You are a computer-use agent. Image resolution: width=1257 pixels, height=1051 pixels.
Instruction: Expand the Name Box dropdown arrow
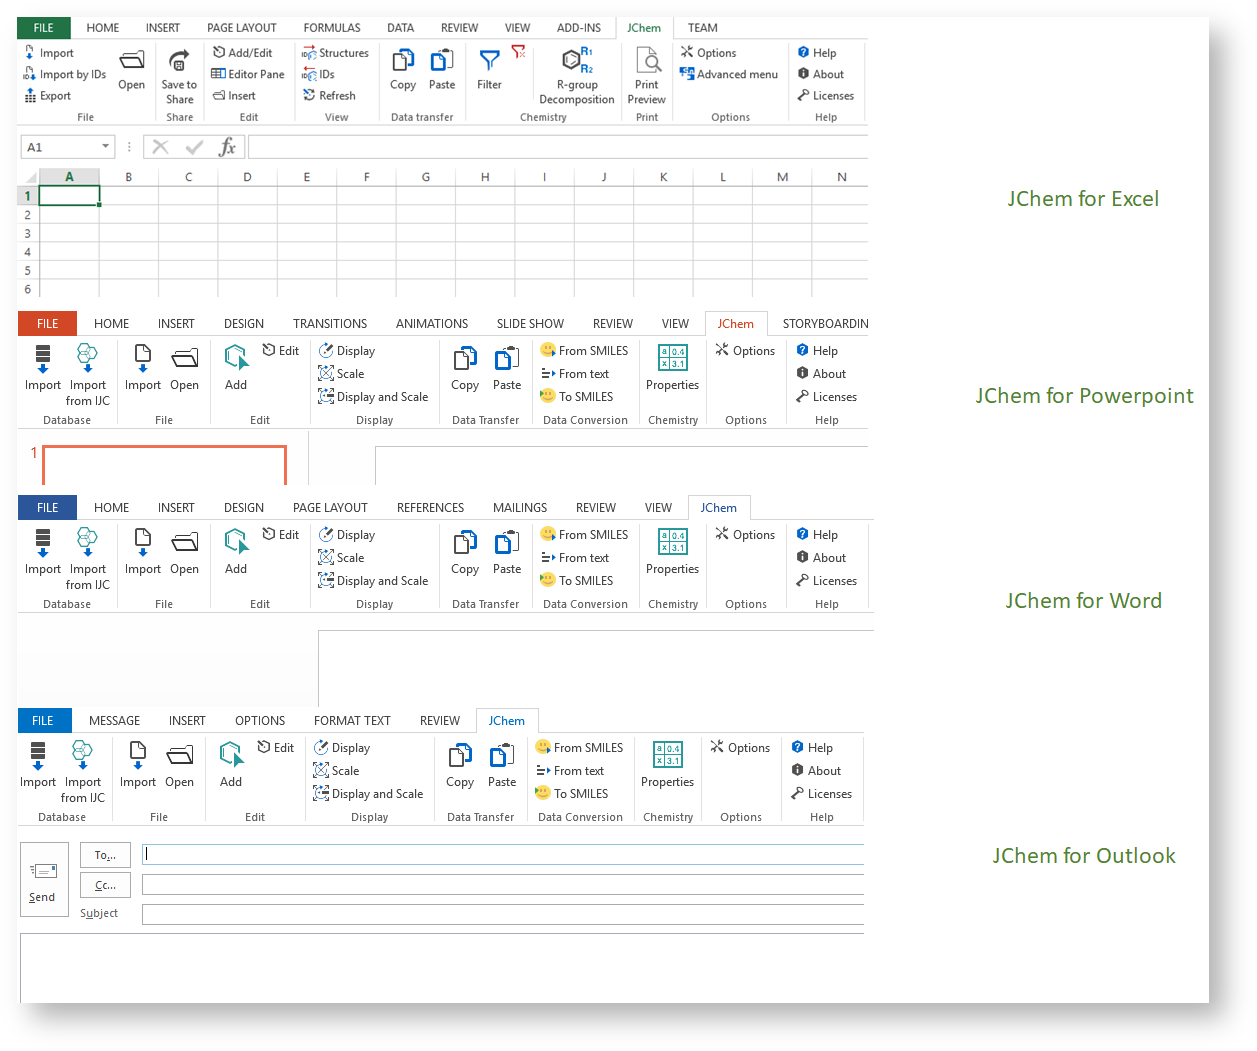coord(105,147)
